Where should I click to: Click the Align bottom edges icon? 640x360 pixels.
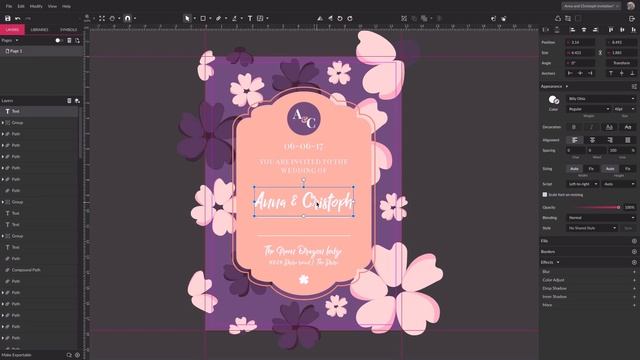coord(633,30)
